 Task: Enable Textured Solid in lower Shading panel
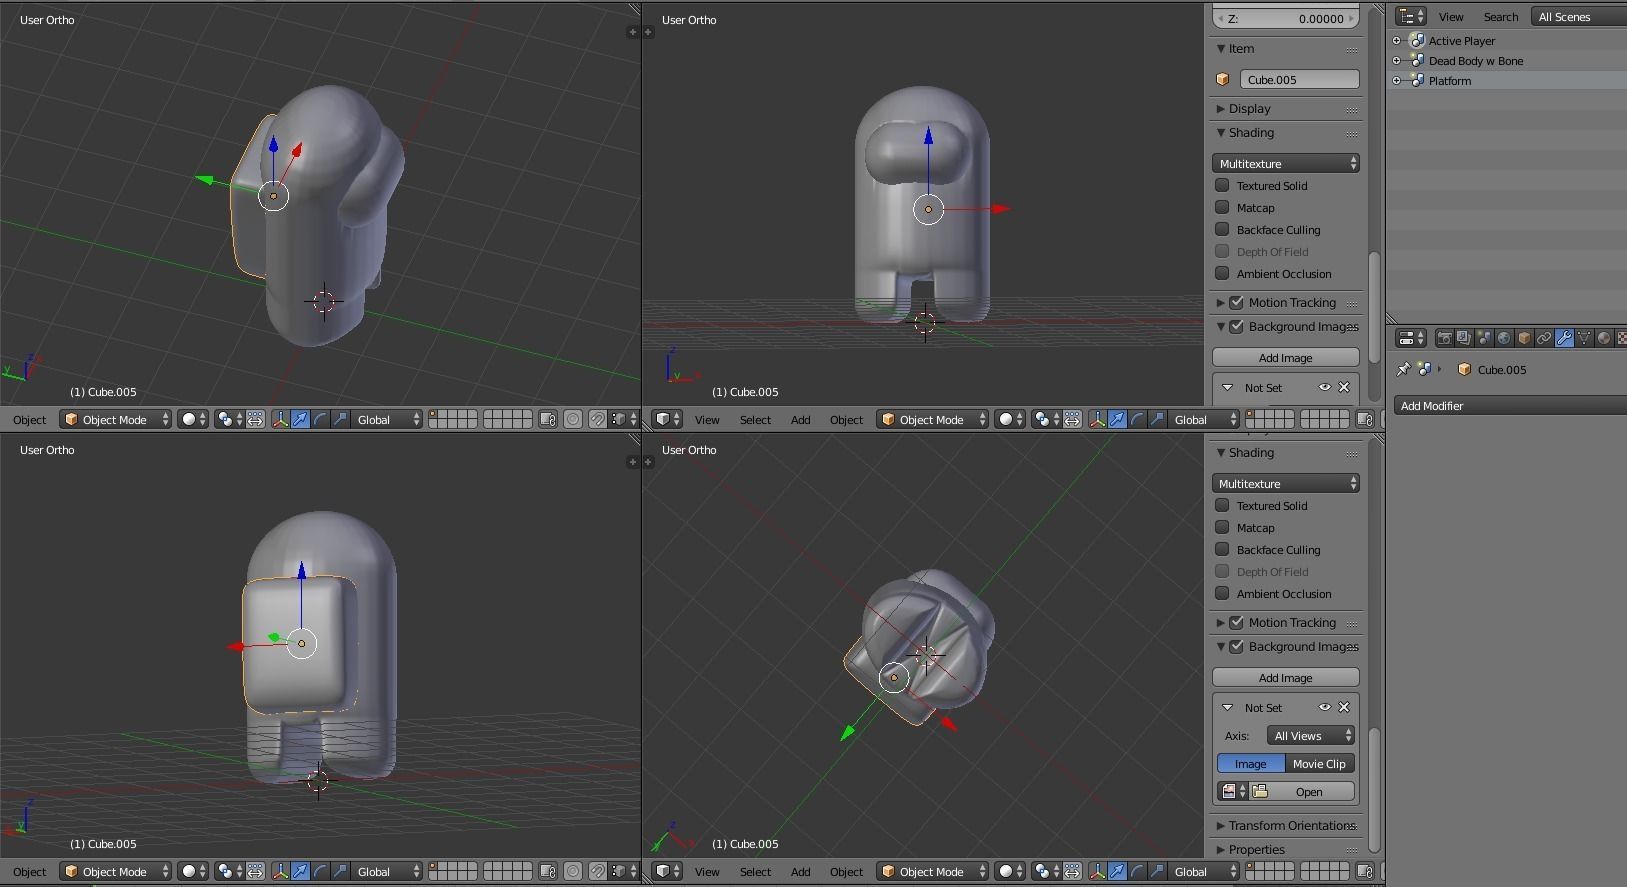[1222, 505]
